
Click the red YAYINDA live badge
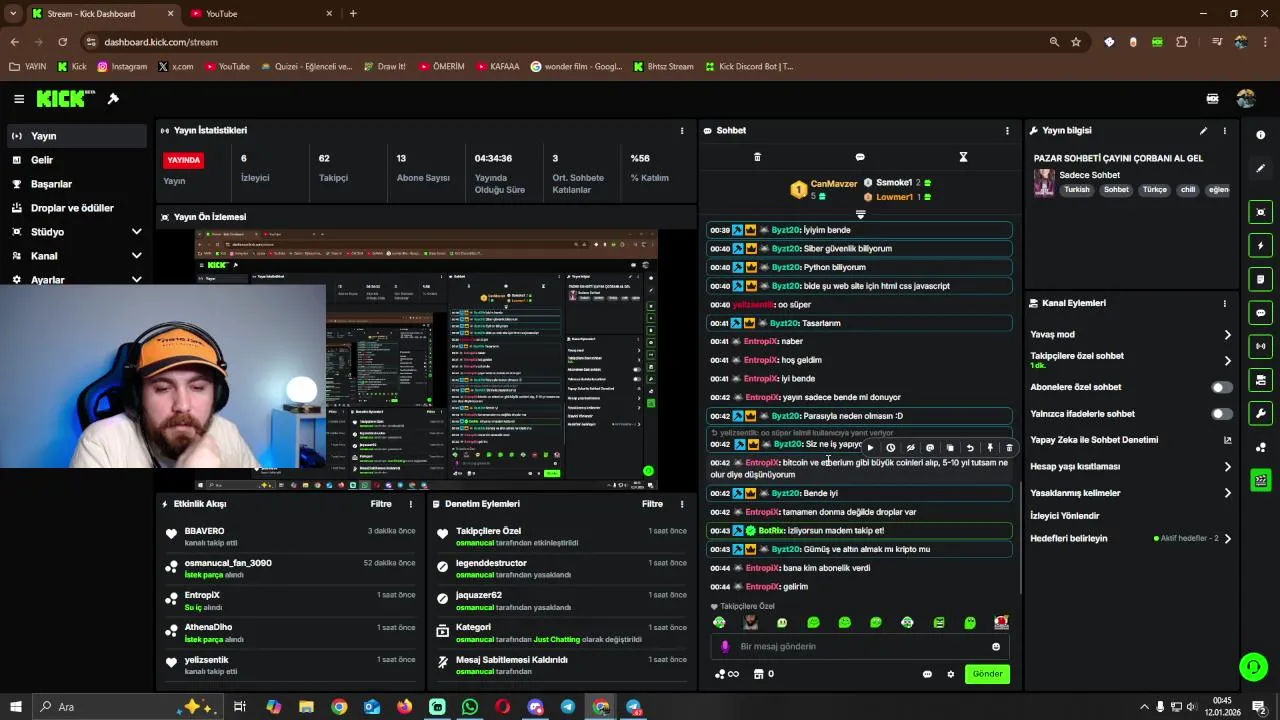pyautogui.click(x=184, y=160)
